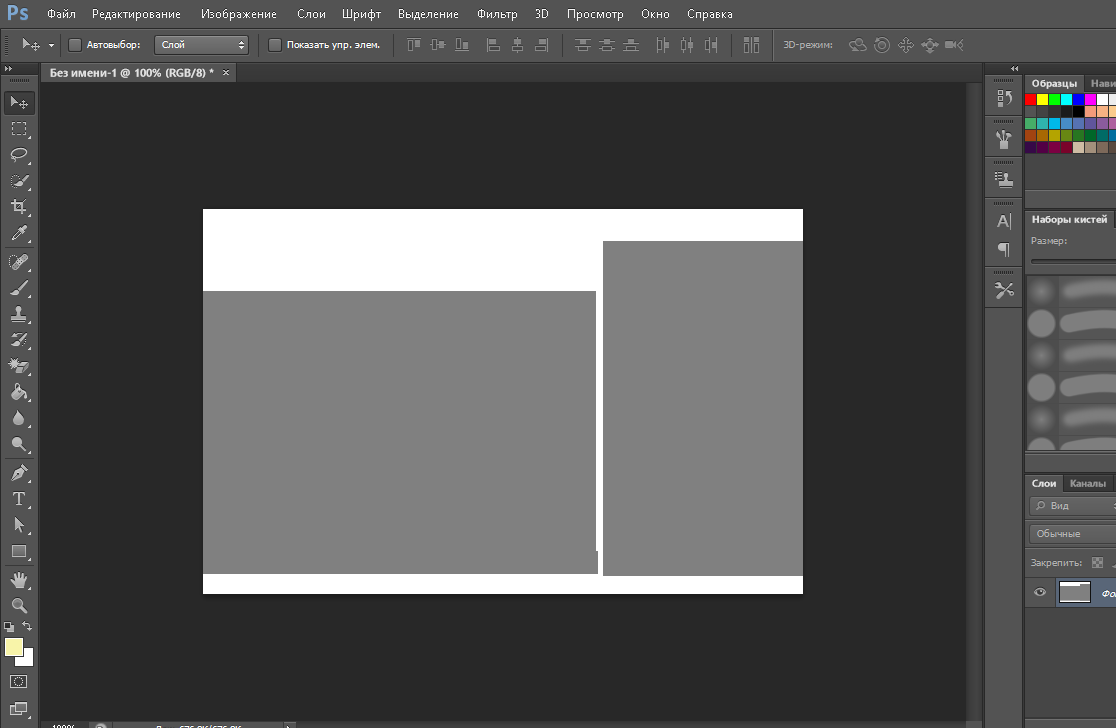Pick the Eyedropper tool
This screenshot has height=728, width=1116.
[19, 234]
